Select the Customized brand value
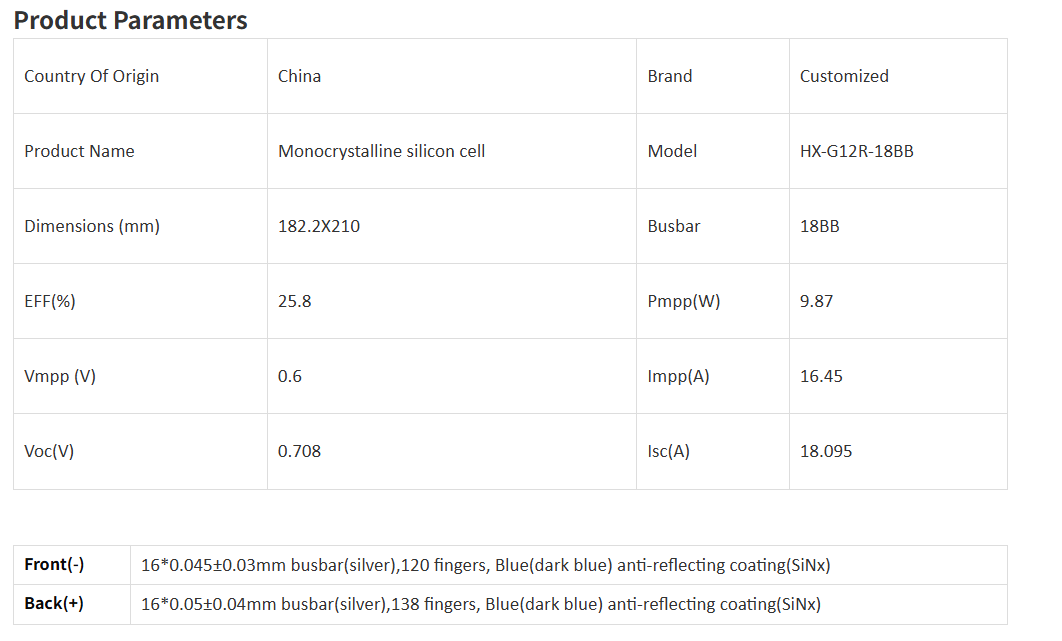Viewport: 1062px width, 641px height. [x=844, y=76]
